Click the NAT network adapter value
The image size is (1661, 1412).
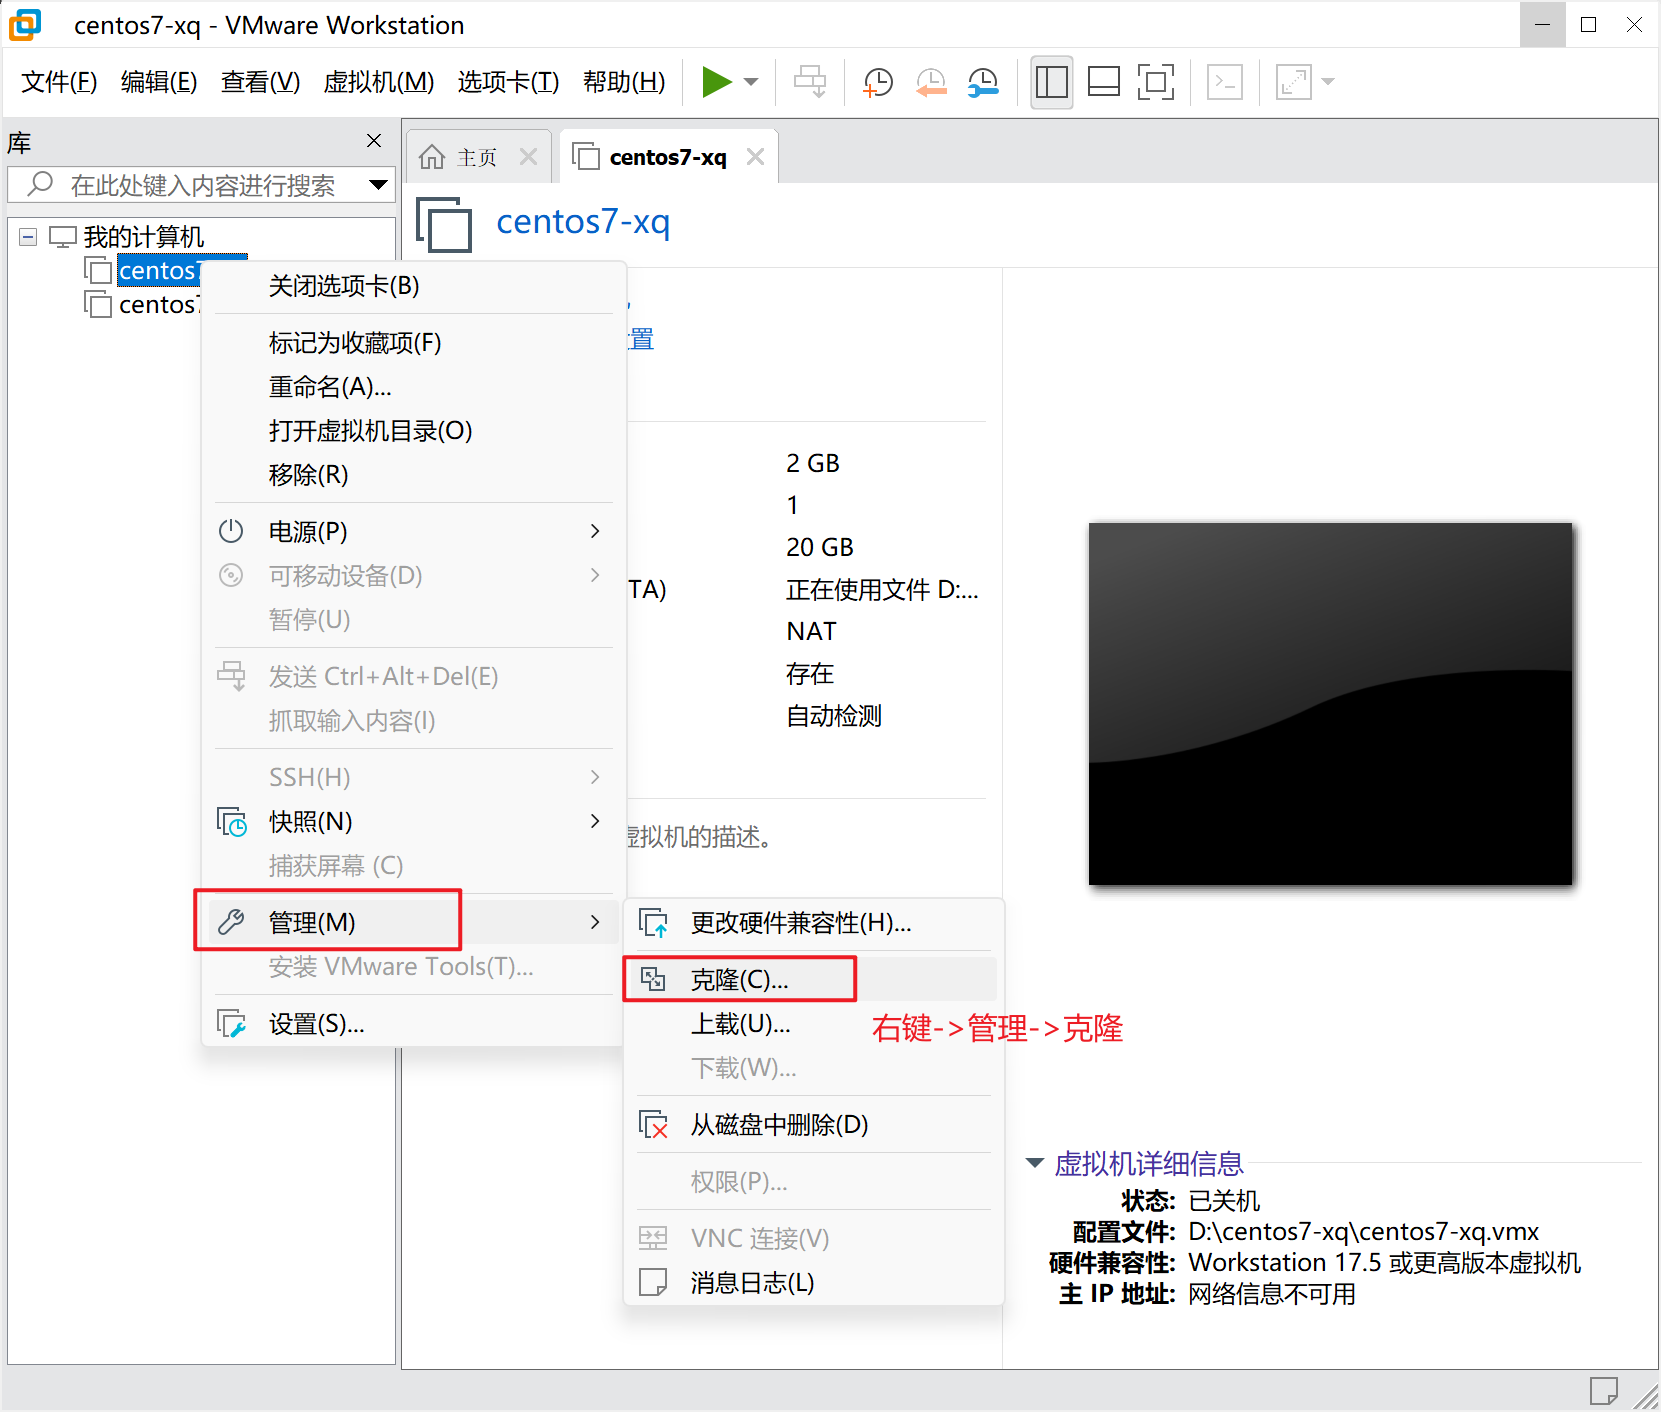pyautogui.click(x=811, y=632)
